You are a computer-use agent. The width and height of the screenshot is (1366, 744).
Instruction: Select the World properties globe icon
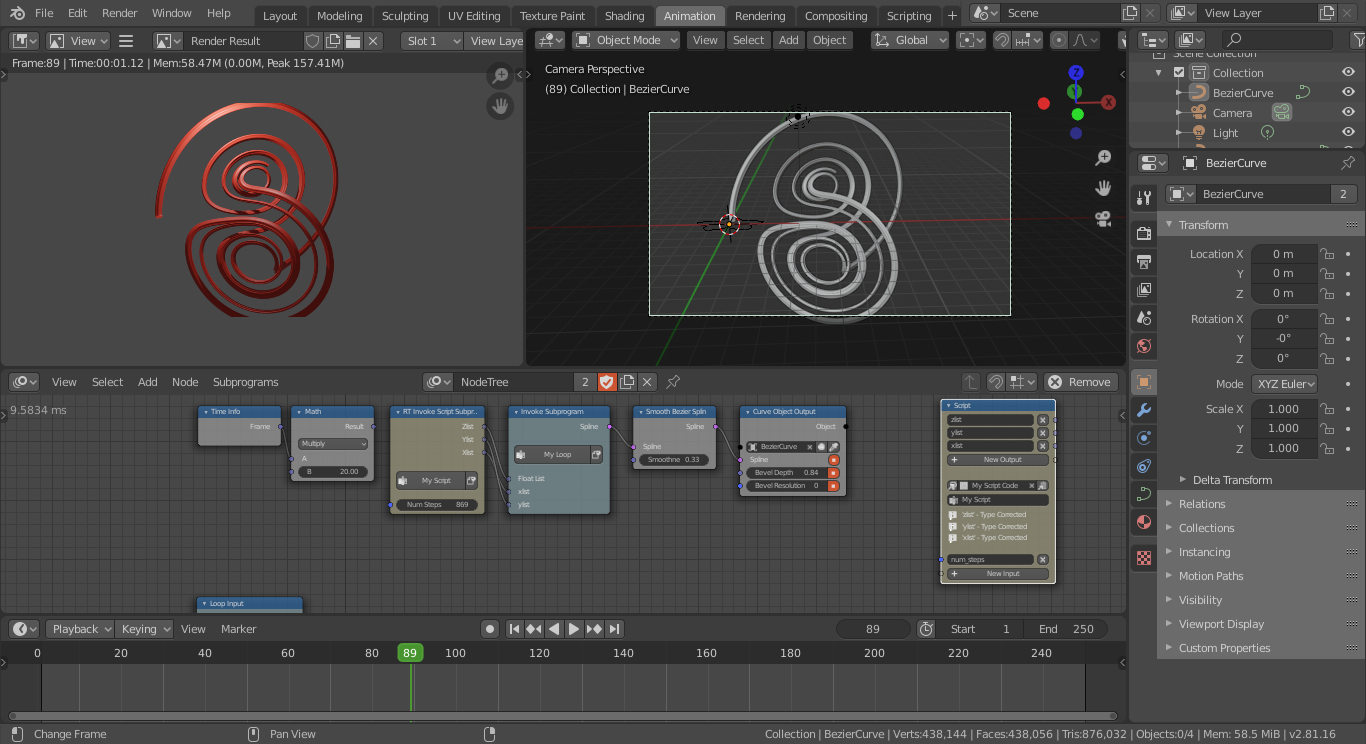[1144, 344]
